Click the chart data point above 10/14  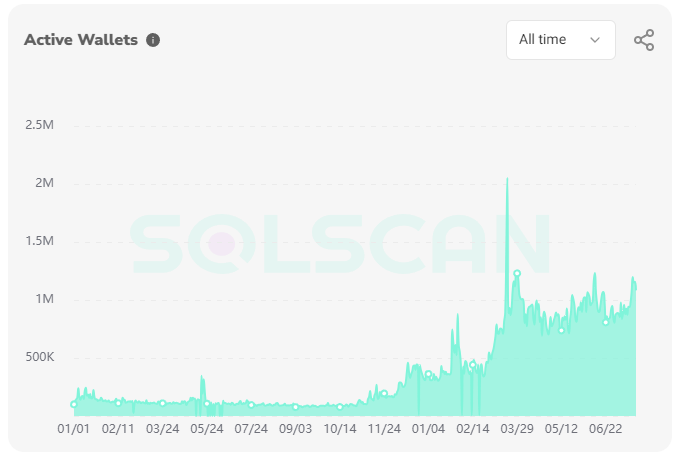tap(340, 407)
